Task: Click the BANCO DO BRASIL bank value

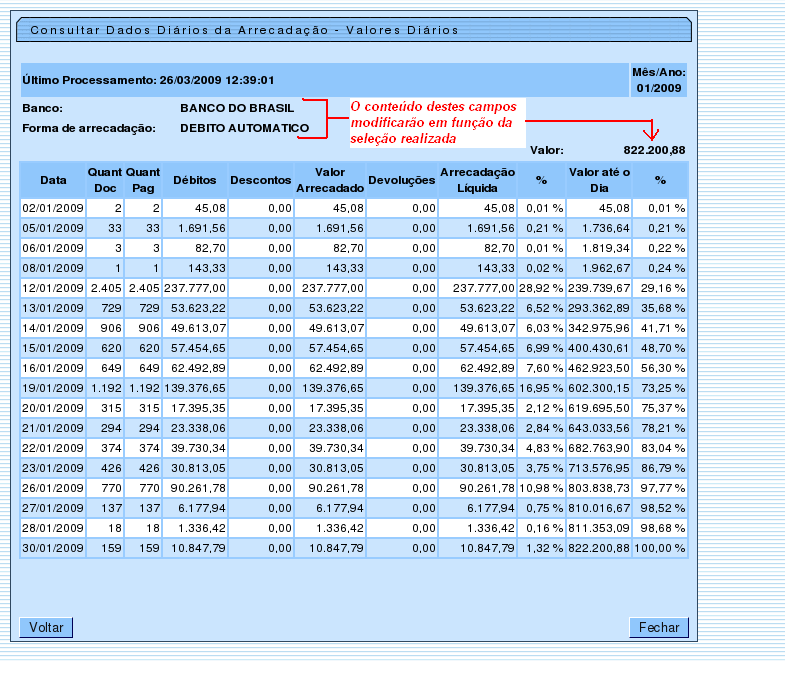Action: [x=237, y=107]
